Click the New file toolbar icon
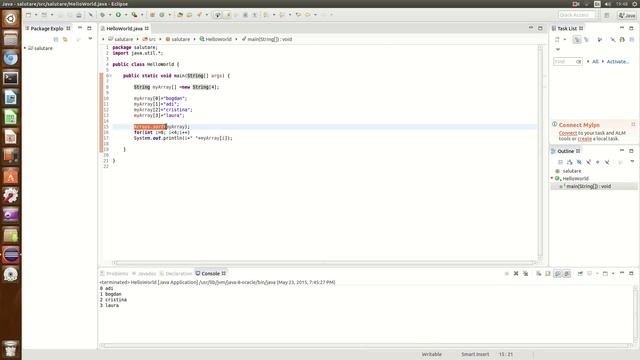 coord(28,15)
